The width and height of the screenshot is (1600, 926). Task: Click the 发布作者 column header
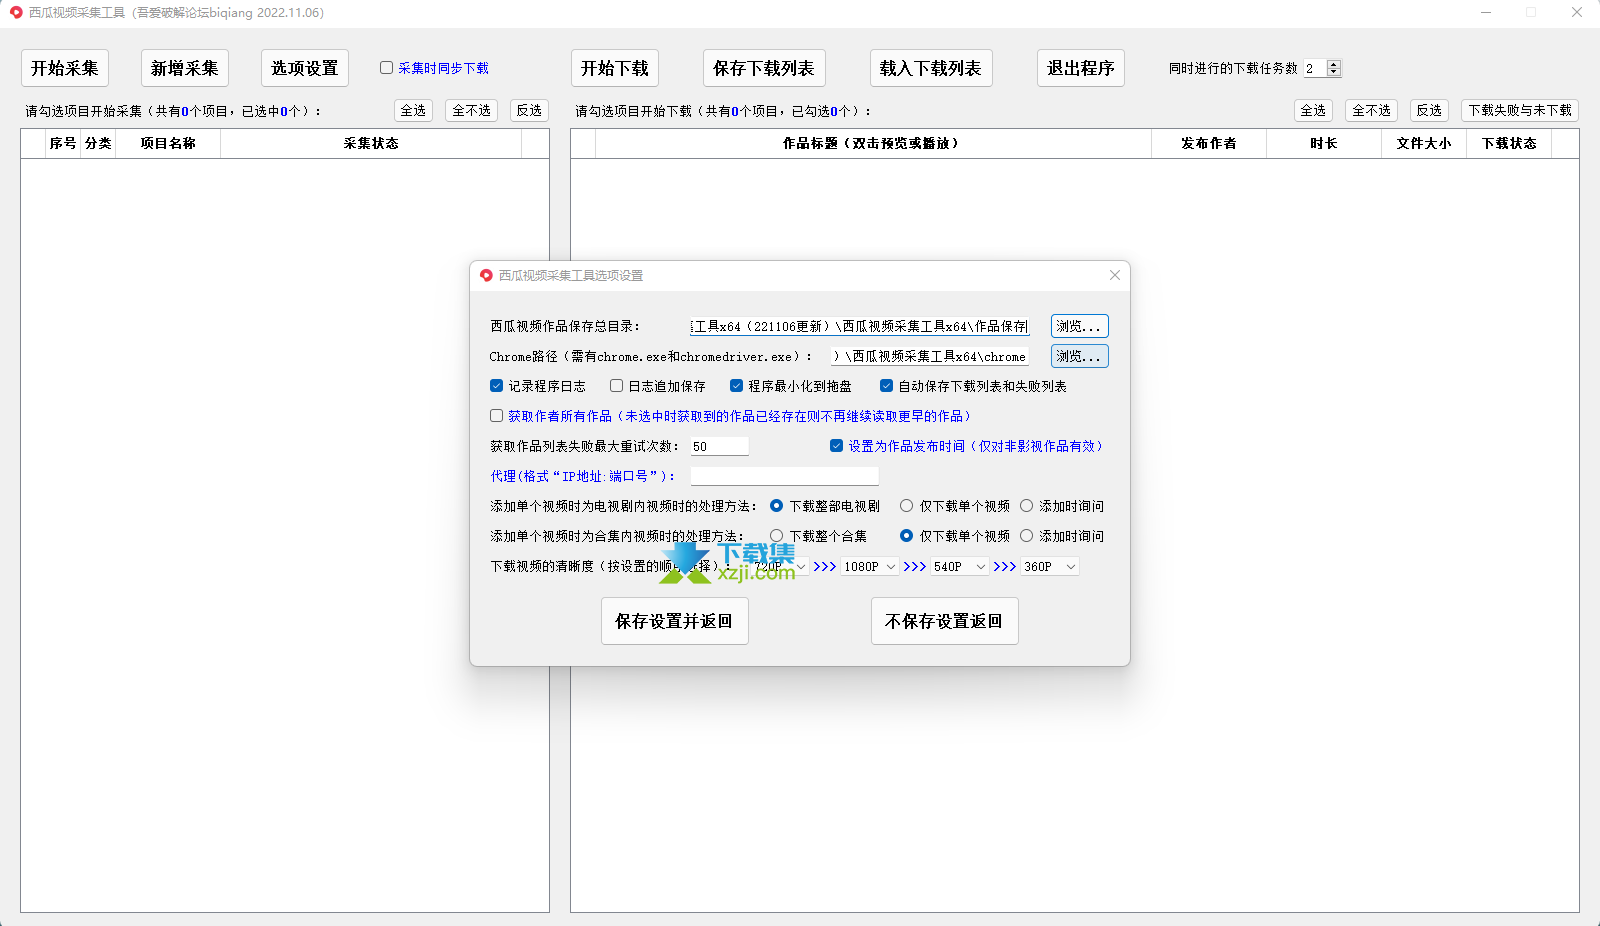(x=1209, y=143)
